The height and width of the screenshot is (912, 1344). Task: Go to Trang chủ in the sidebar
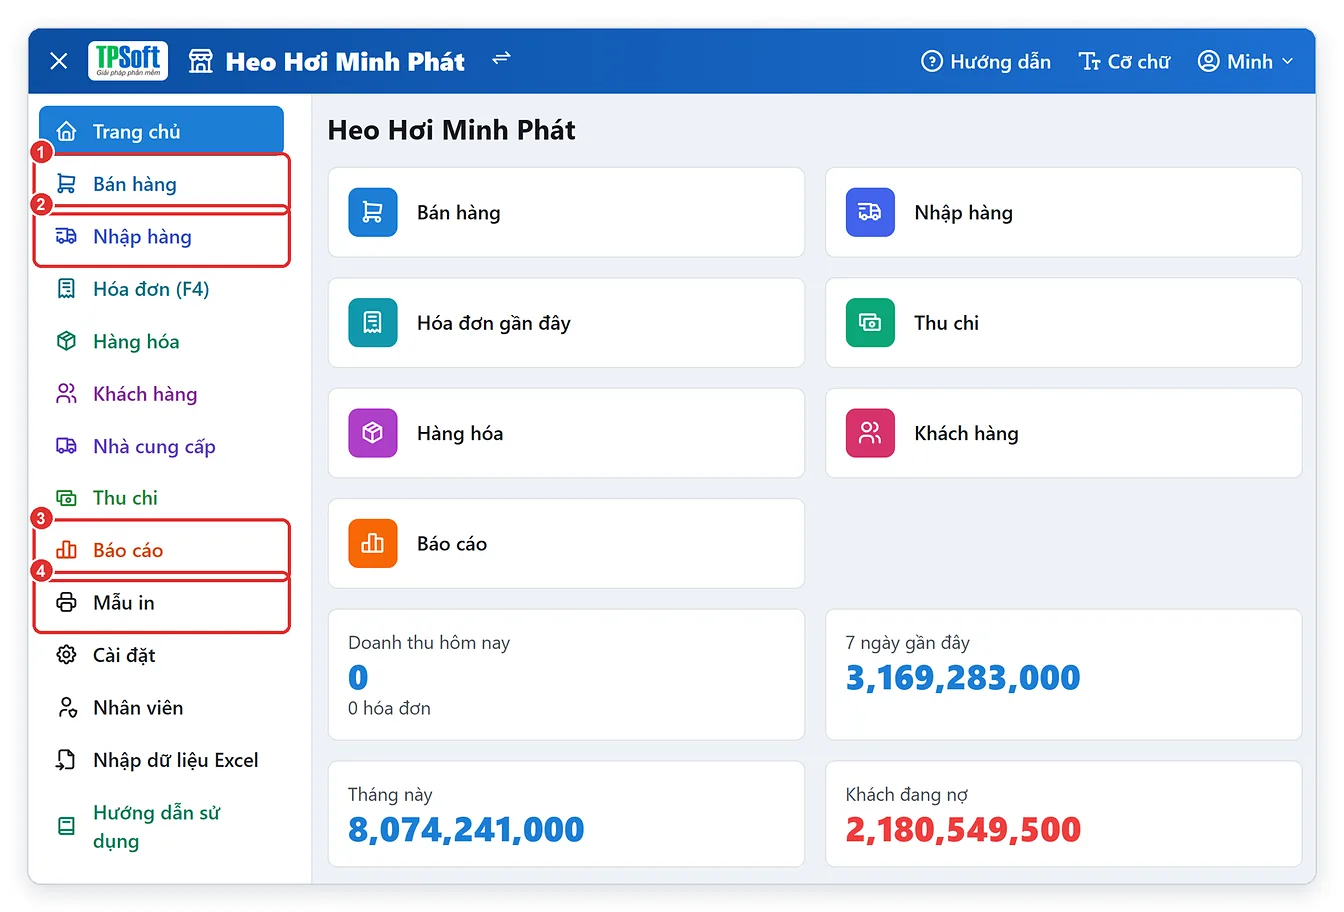coord(161,131)
